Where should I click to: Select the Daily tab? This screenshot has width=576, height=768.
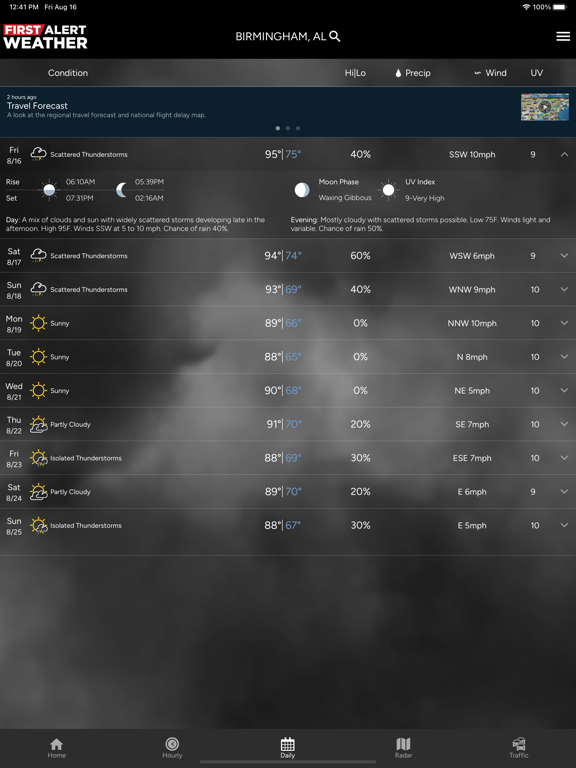[x=288, y=748]
